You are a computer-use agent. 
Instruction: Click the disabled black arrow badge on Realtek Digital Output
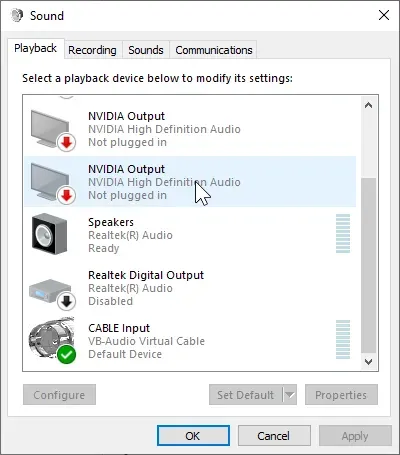click(67, 302)
